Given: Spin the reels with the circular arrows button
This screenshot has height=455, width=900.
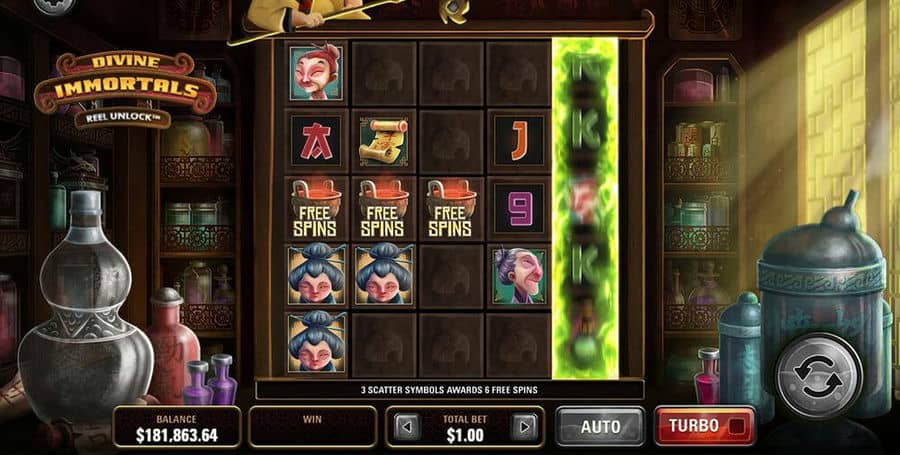Looking at the screenshot, I should click(x=819, y=375).
